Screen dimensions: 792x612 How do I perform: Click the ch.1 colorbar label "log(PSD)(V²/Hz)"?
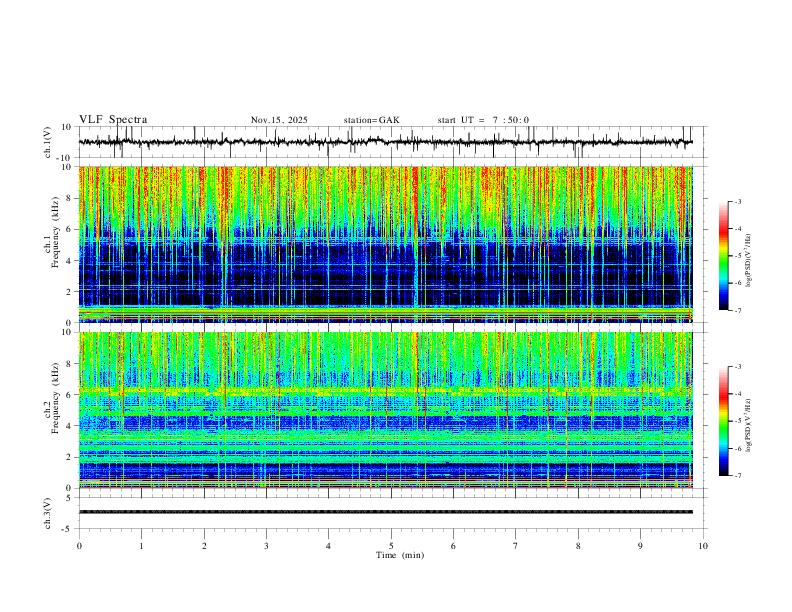(x=749, y=261)
